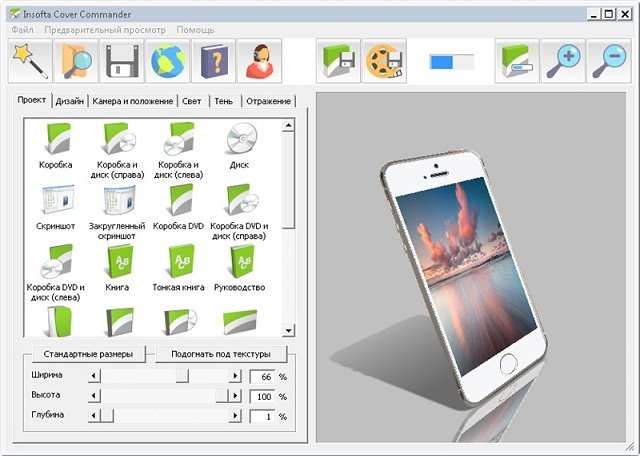Pick the Закругленный скриншот template

pos(117,212)
